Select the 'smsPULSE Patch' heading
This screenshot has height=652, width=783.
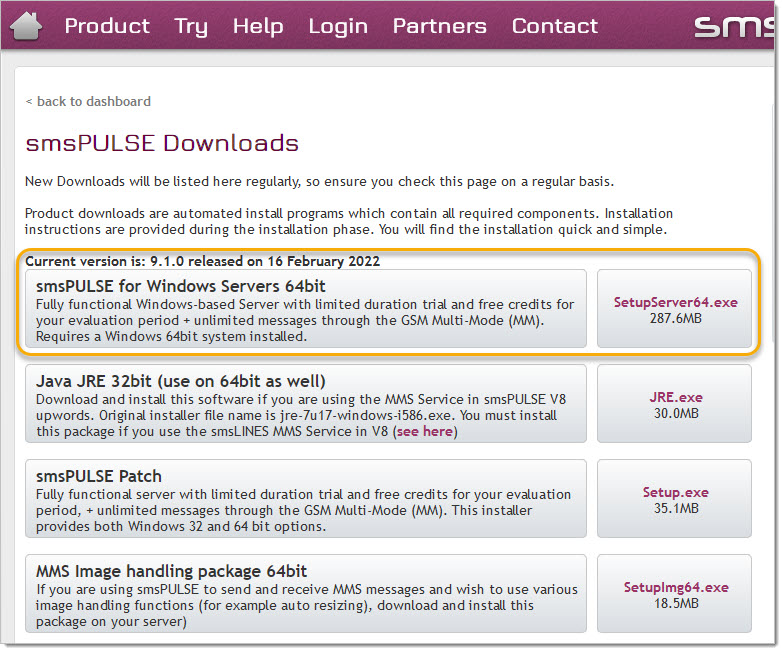(x=99, y=477)
